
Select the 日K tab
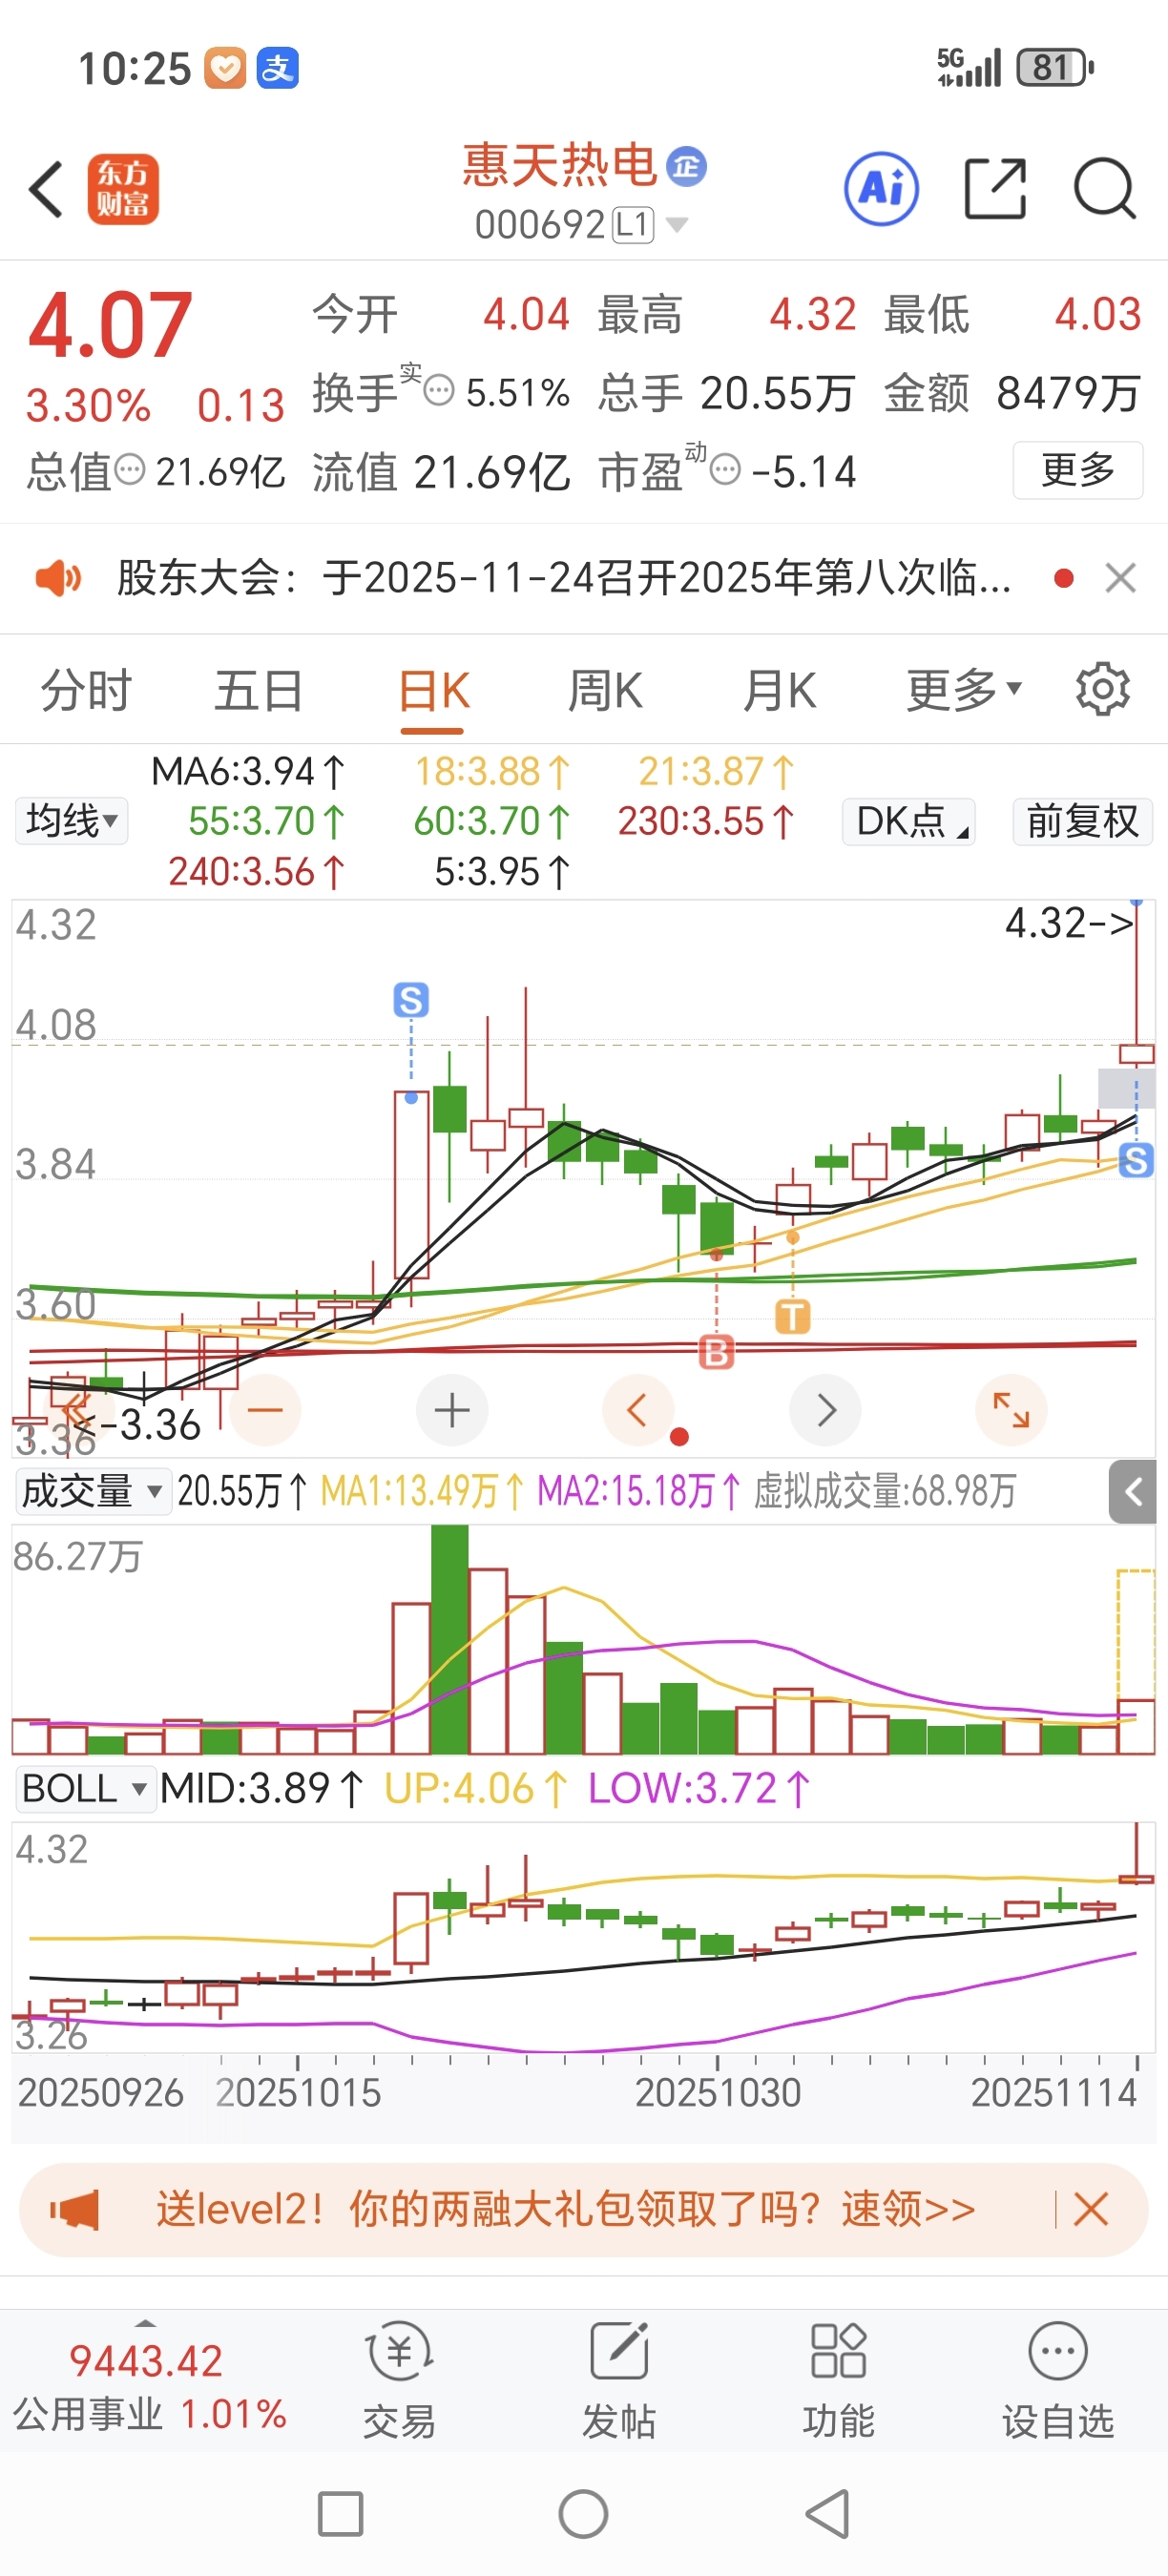(x=434, y=690)
